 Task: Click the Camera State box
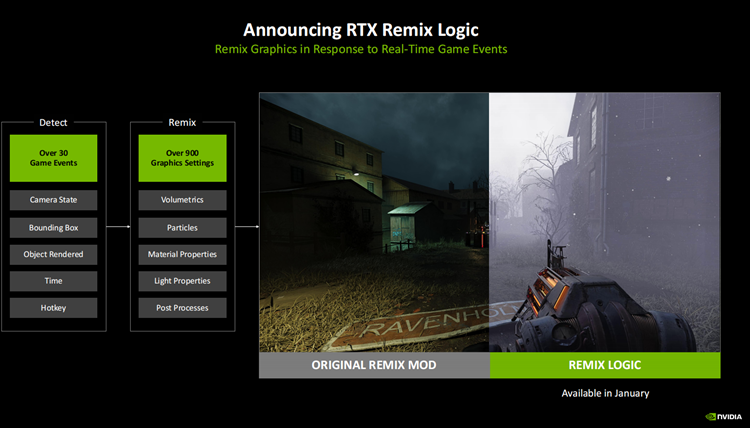point(54,200)
